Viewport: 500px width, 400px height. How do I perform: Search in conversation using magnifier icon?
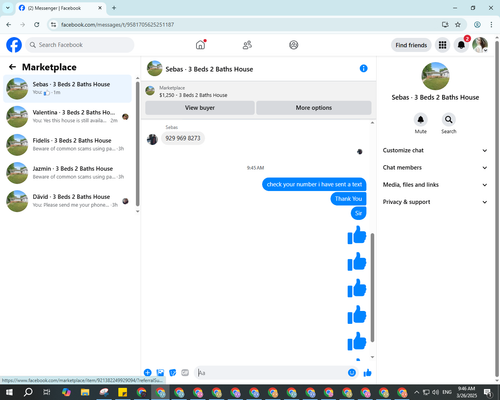[449, 119]
